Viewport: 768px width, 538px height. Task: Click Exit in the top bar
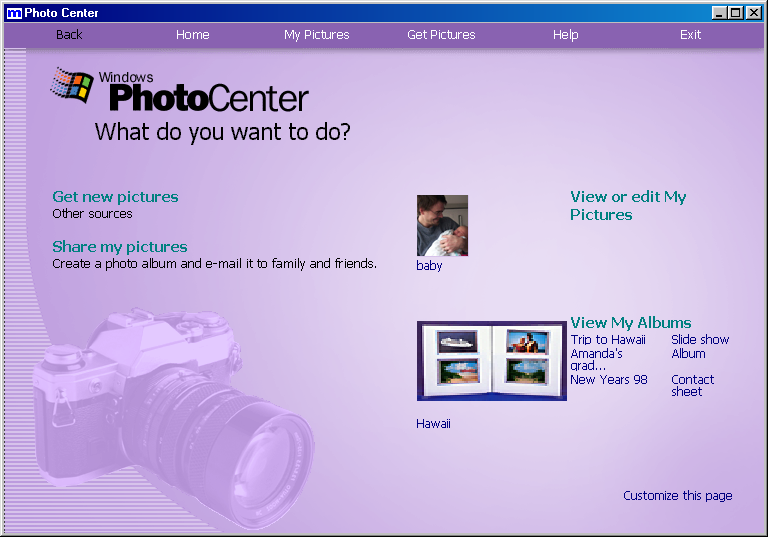click(691, 35)
